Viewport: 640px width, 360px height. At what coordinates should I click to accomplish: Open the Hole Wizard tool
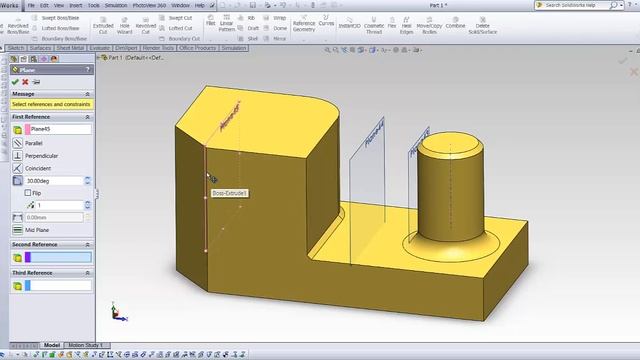(x=124, y=25)
